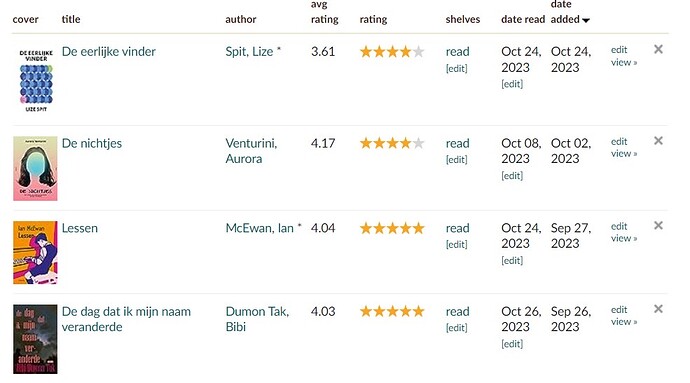Edit date read for De nichtjes

512,176
